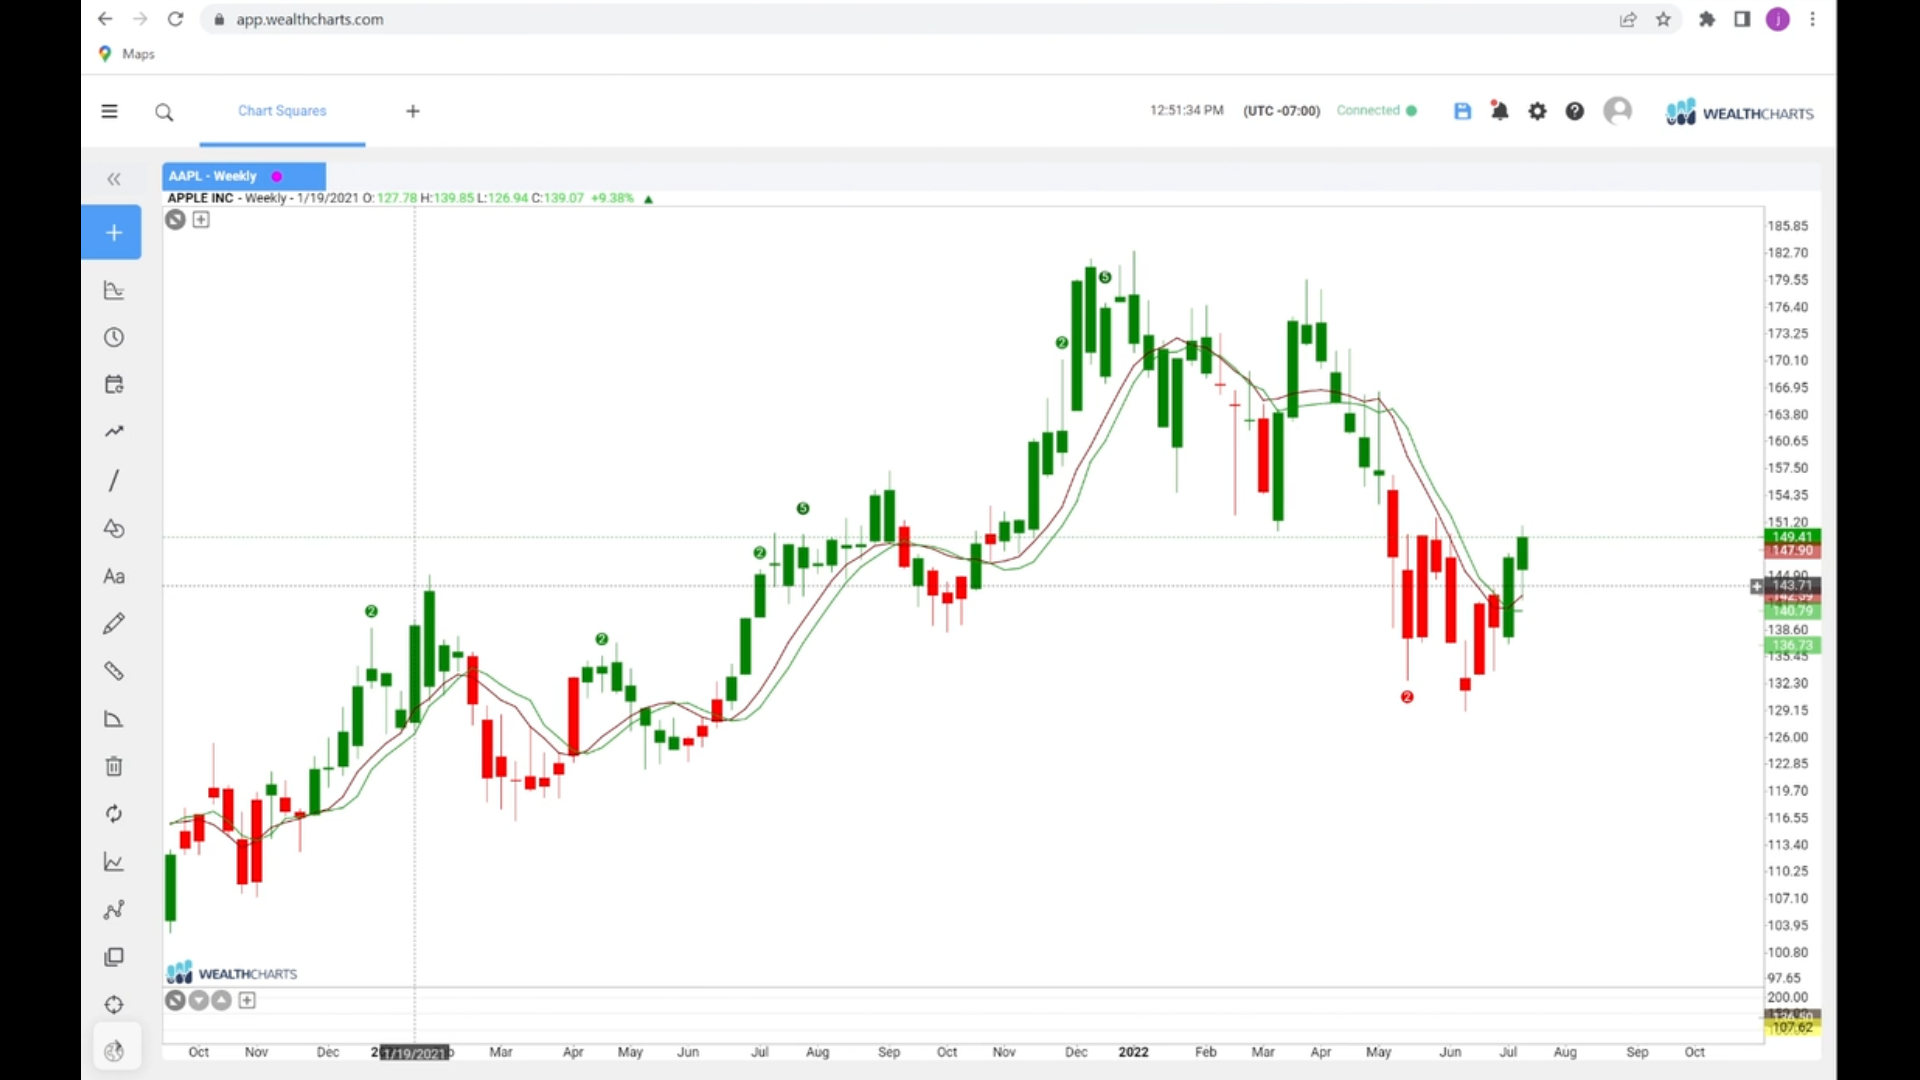Image resolution: width=1920 pixels, height=1080 pixels.
Task: Click the trash delete drawings icon
Action: click(x=114, y=766)
